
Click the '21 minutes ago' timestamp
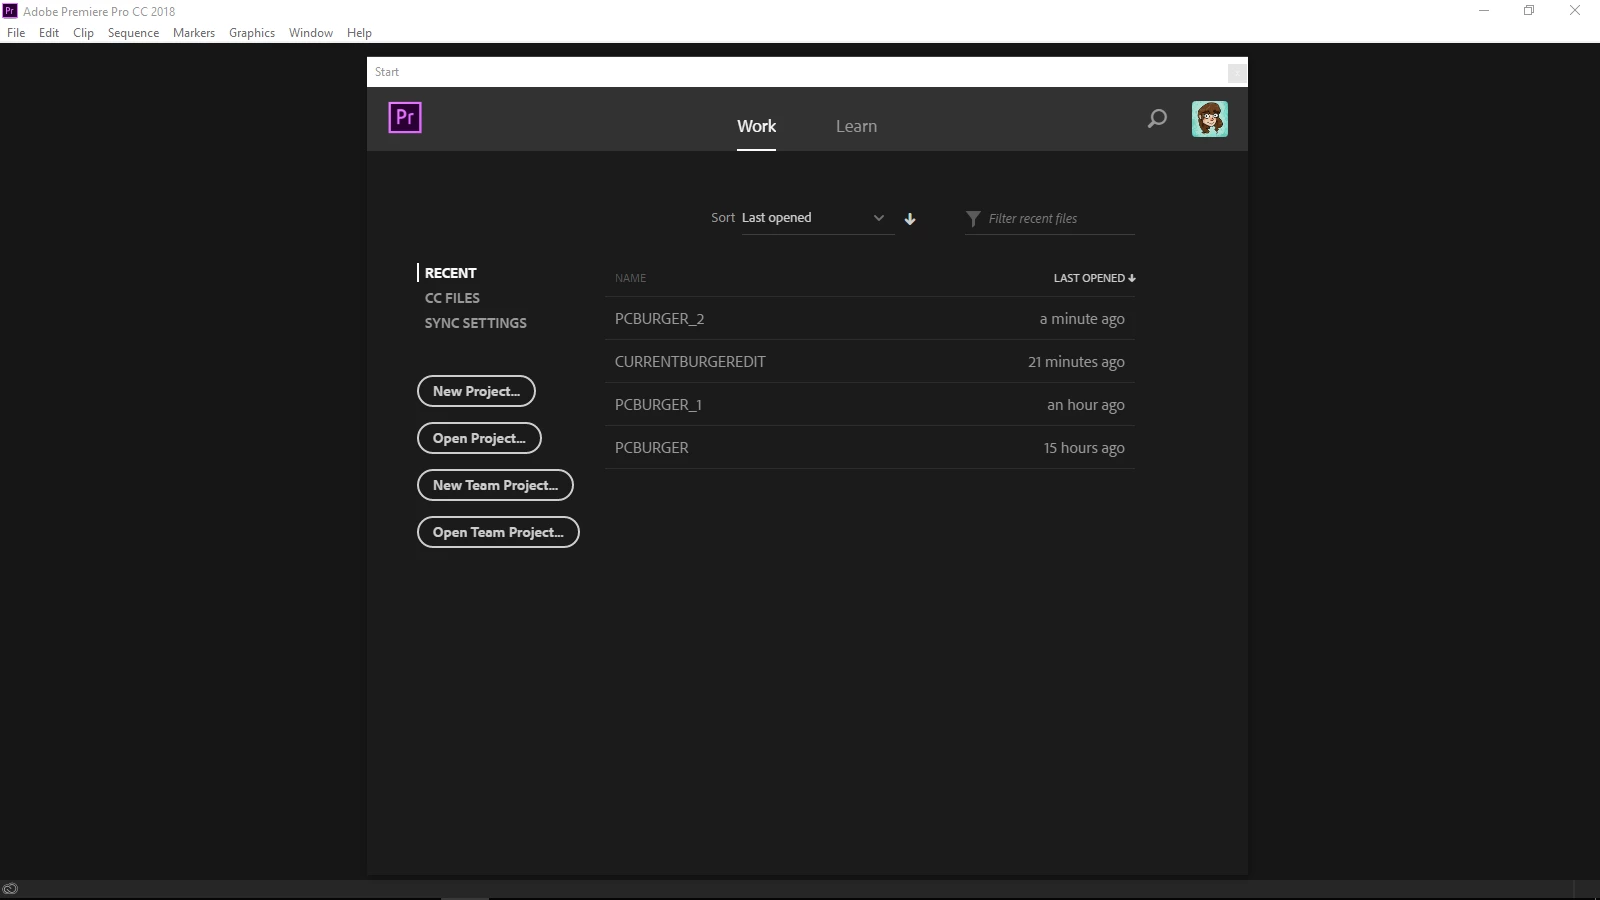(1076, 362)
